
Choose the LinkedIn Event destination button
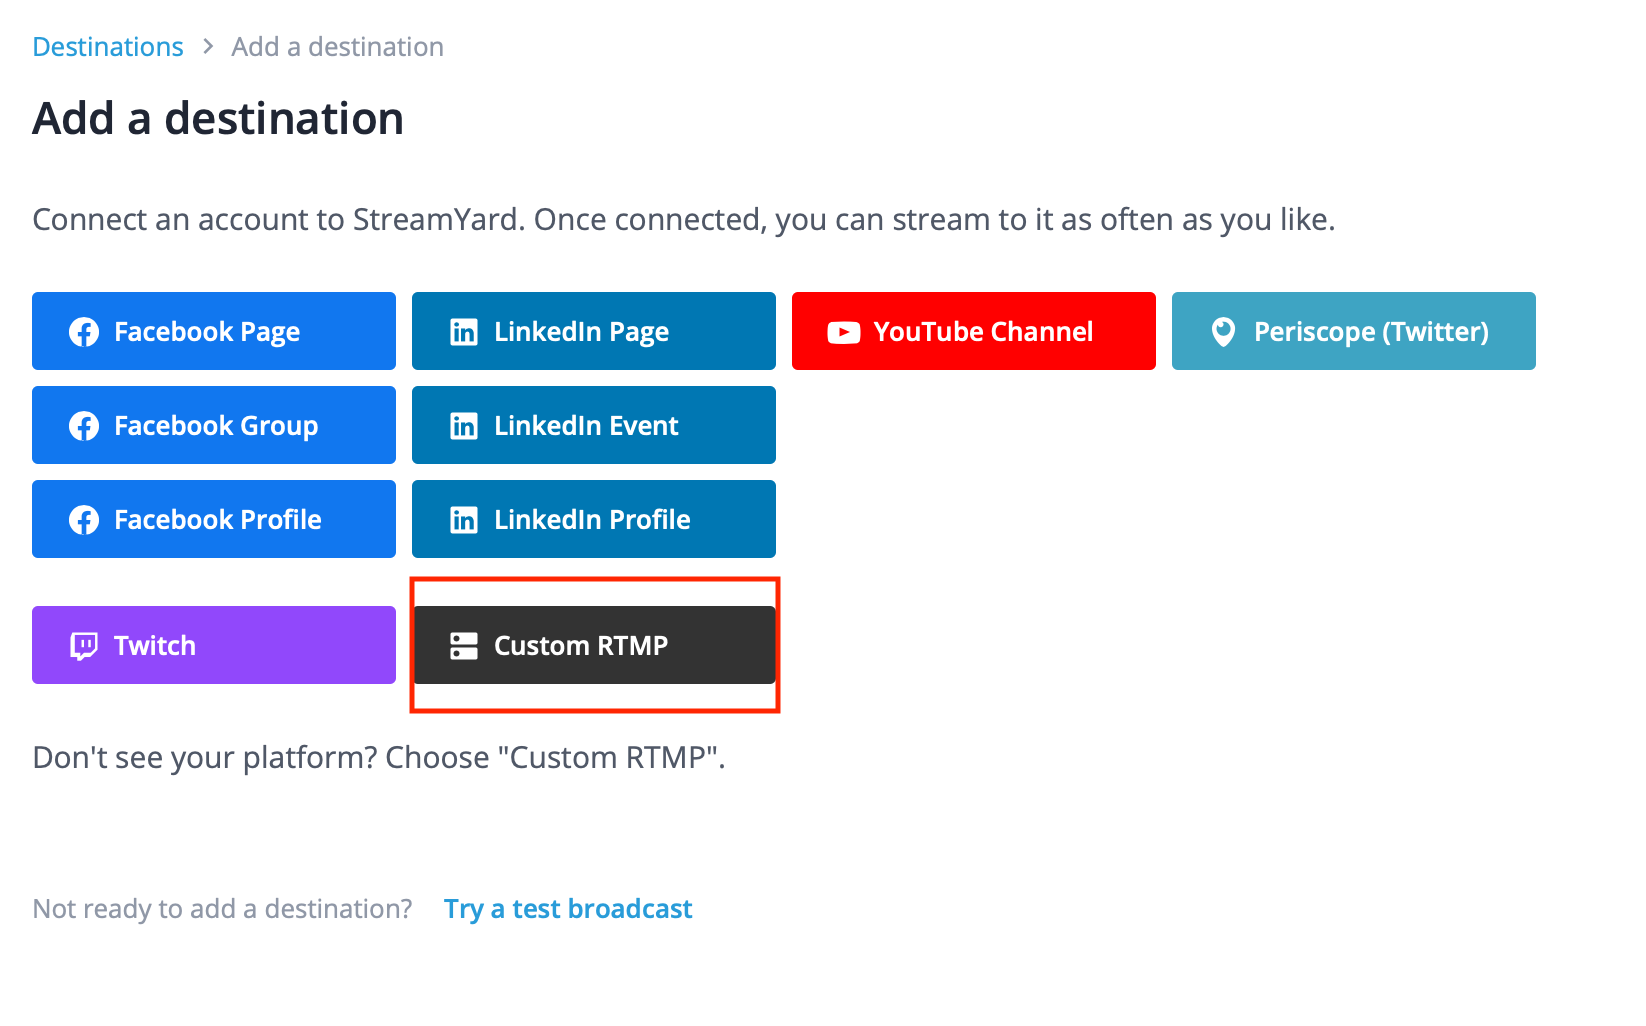594,425
